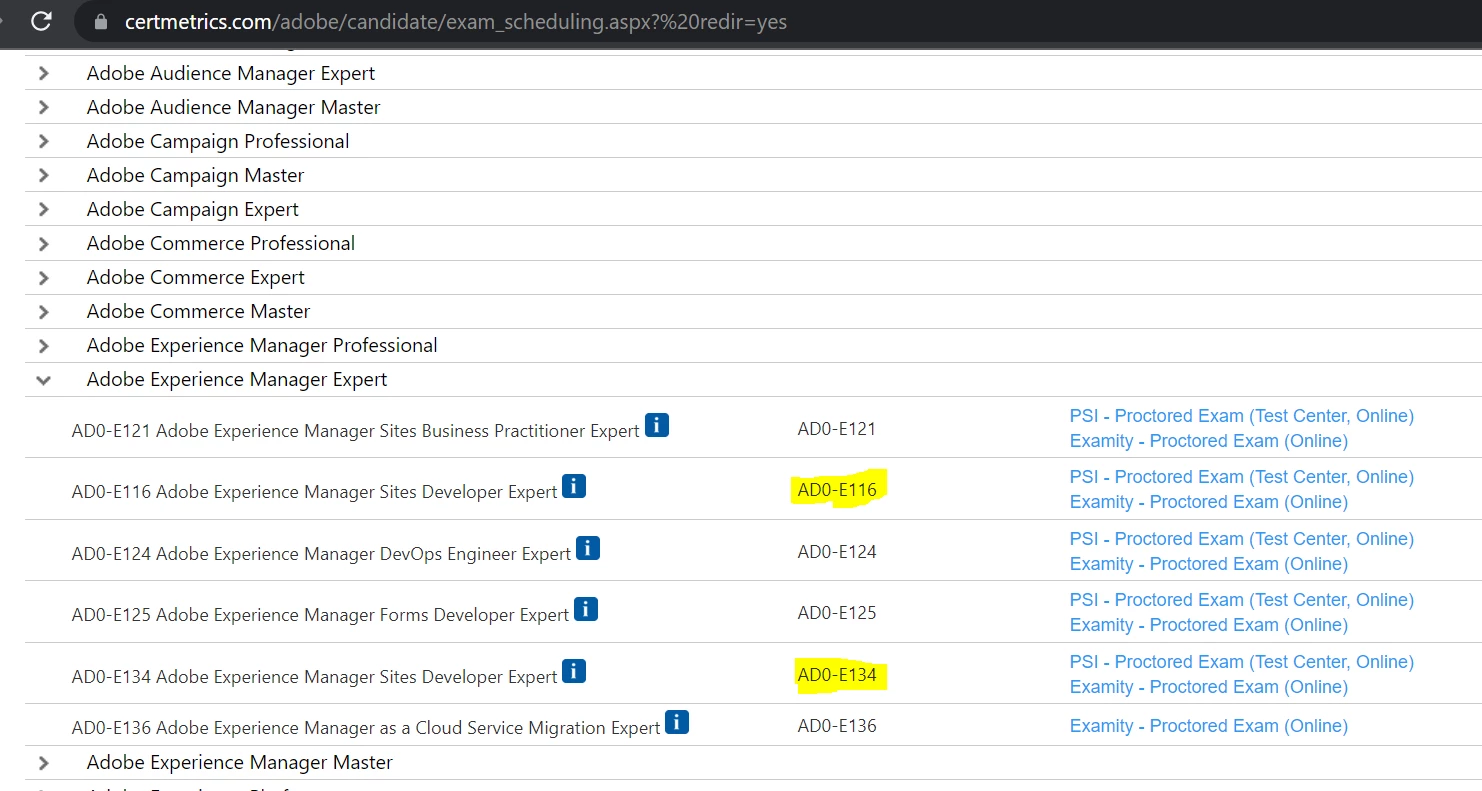Expand the Adobe Commerce Expert chevron
The width and height of the screenshot is (1482, 791).
pyautogui.click(x=43, y=277)
